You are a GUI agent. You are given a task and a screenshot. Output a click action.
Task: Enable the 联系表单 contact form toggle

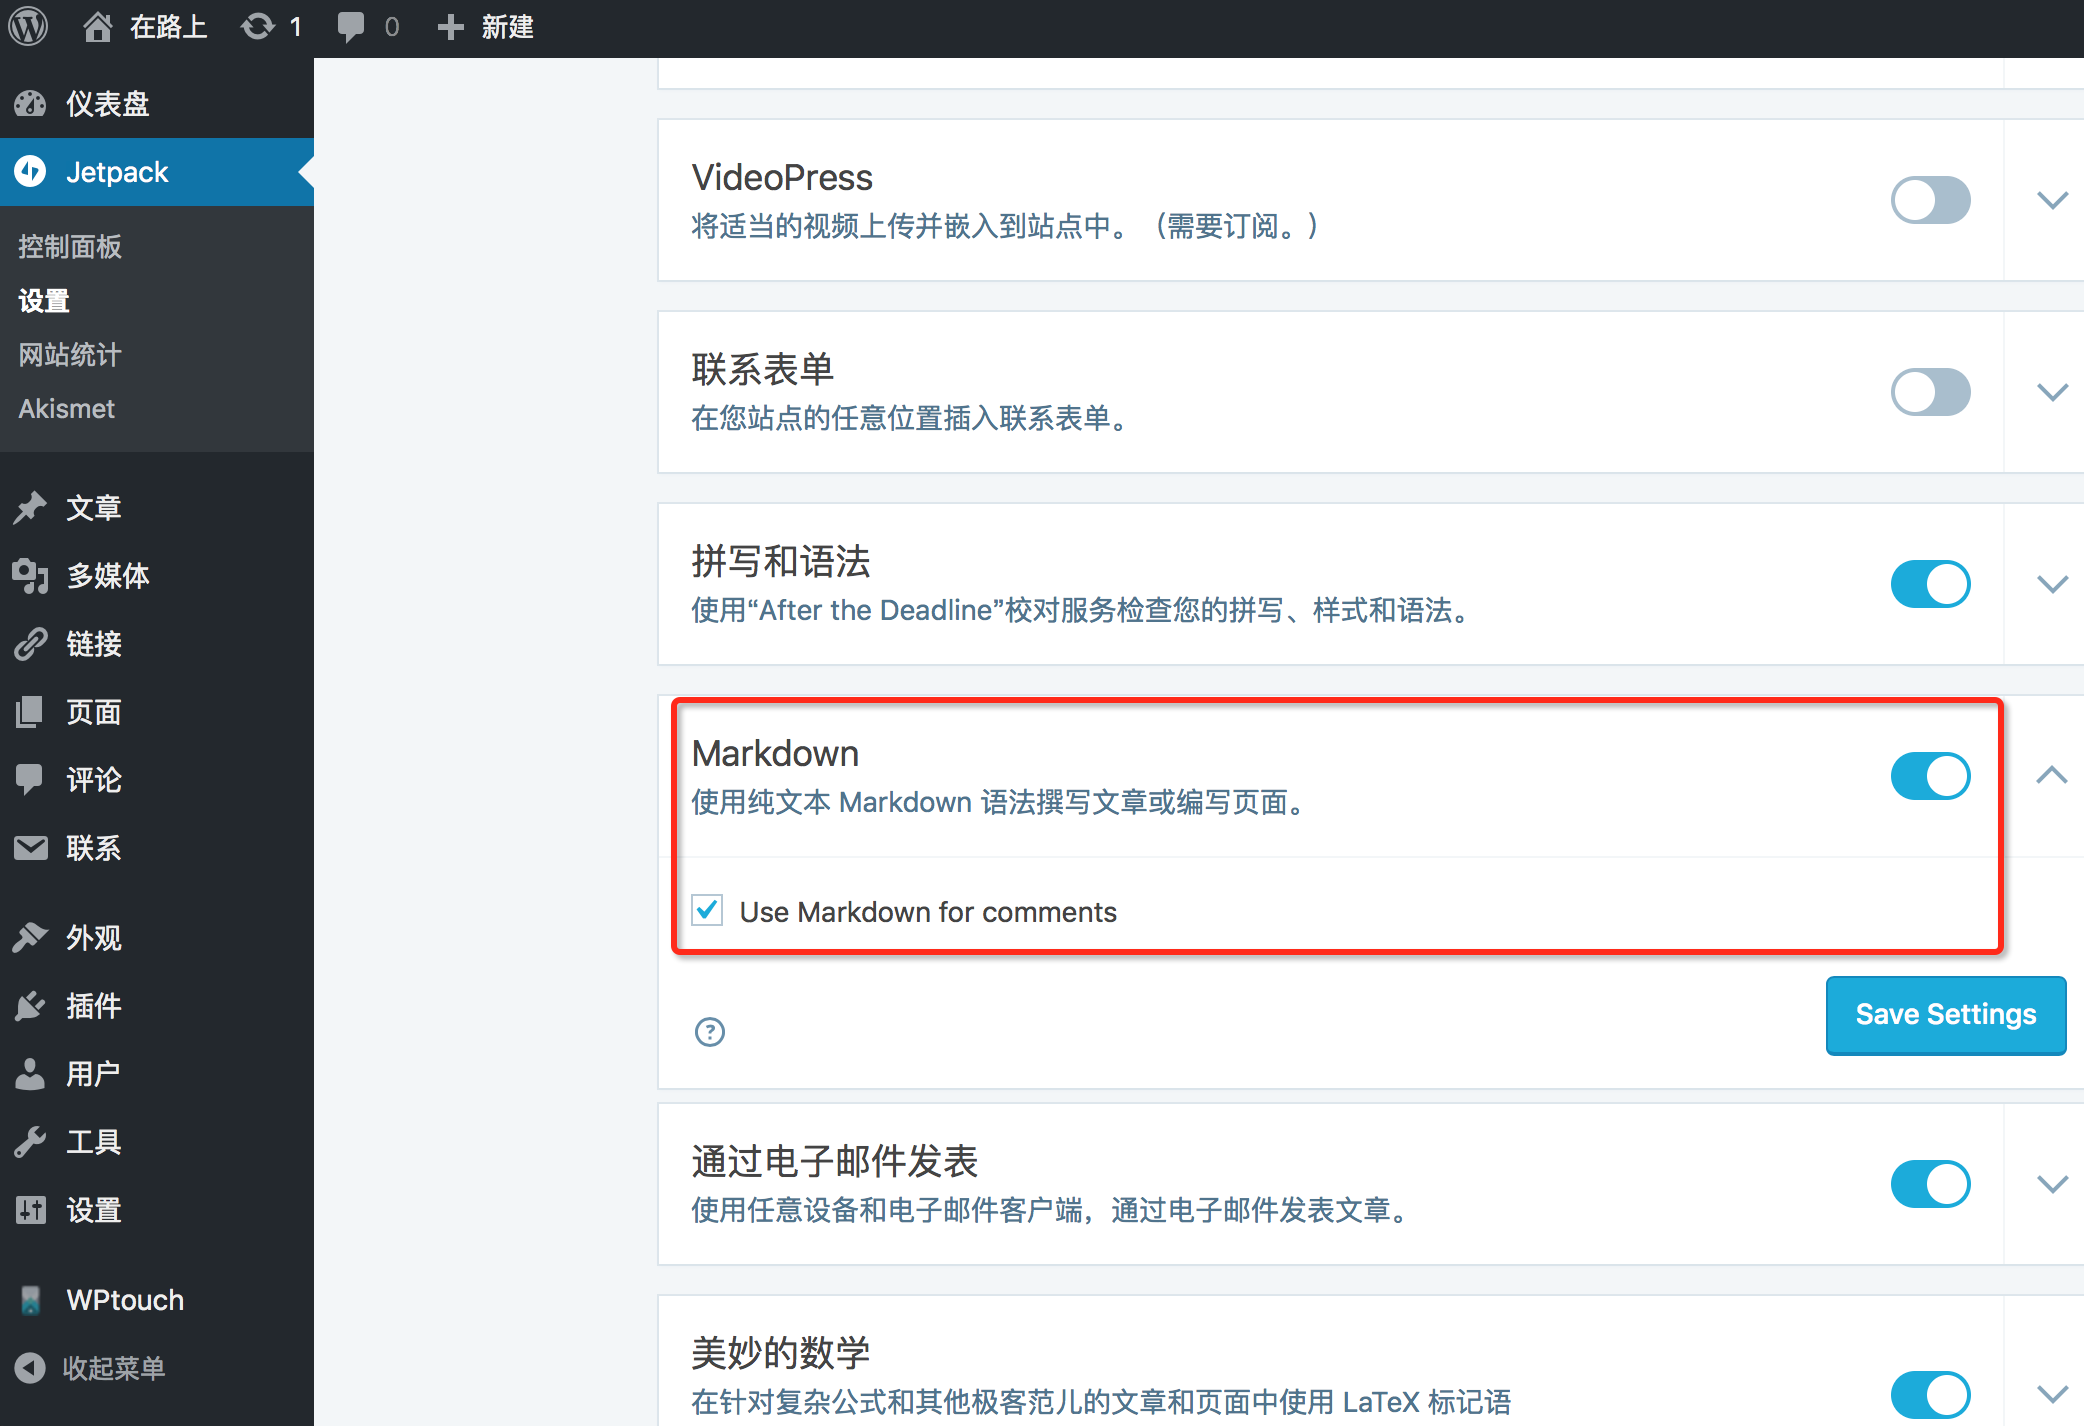pyautogui.click(x=1929, y=392)
